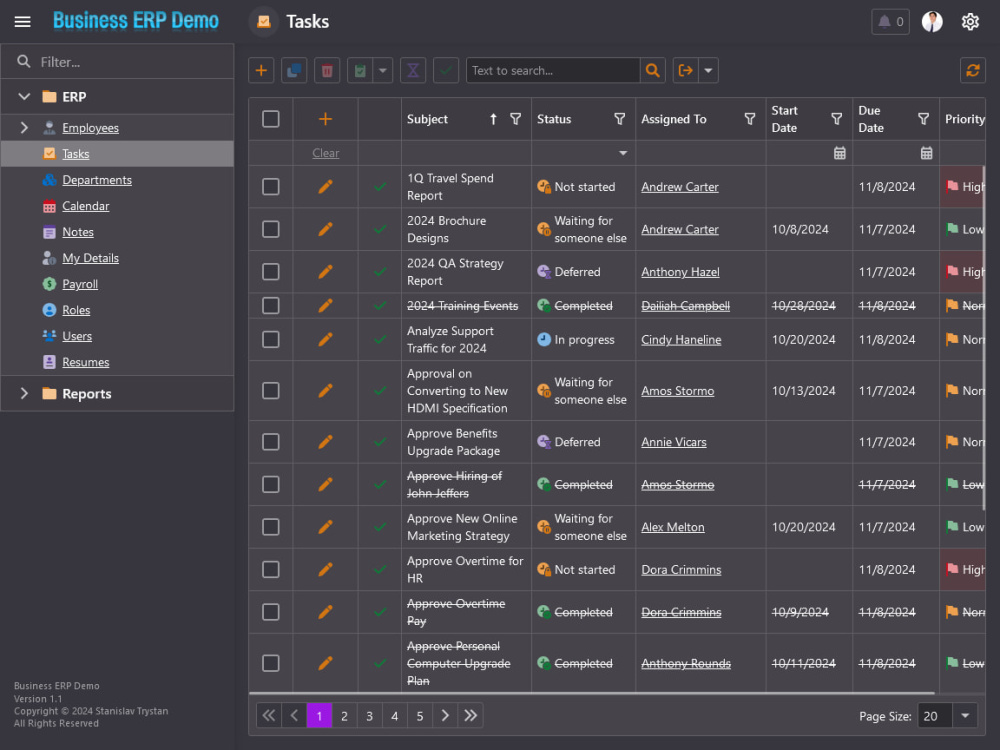Screen dimensions: 1000x750
Task: Click the set task status clipboard icon
Action: pos(360,70)
